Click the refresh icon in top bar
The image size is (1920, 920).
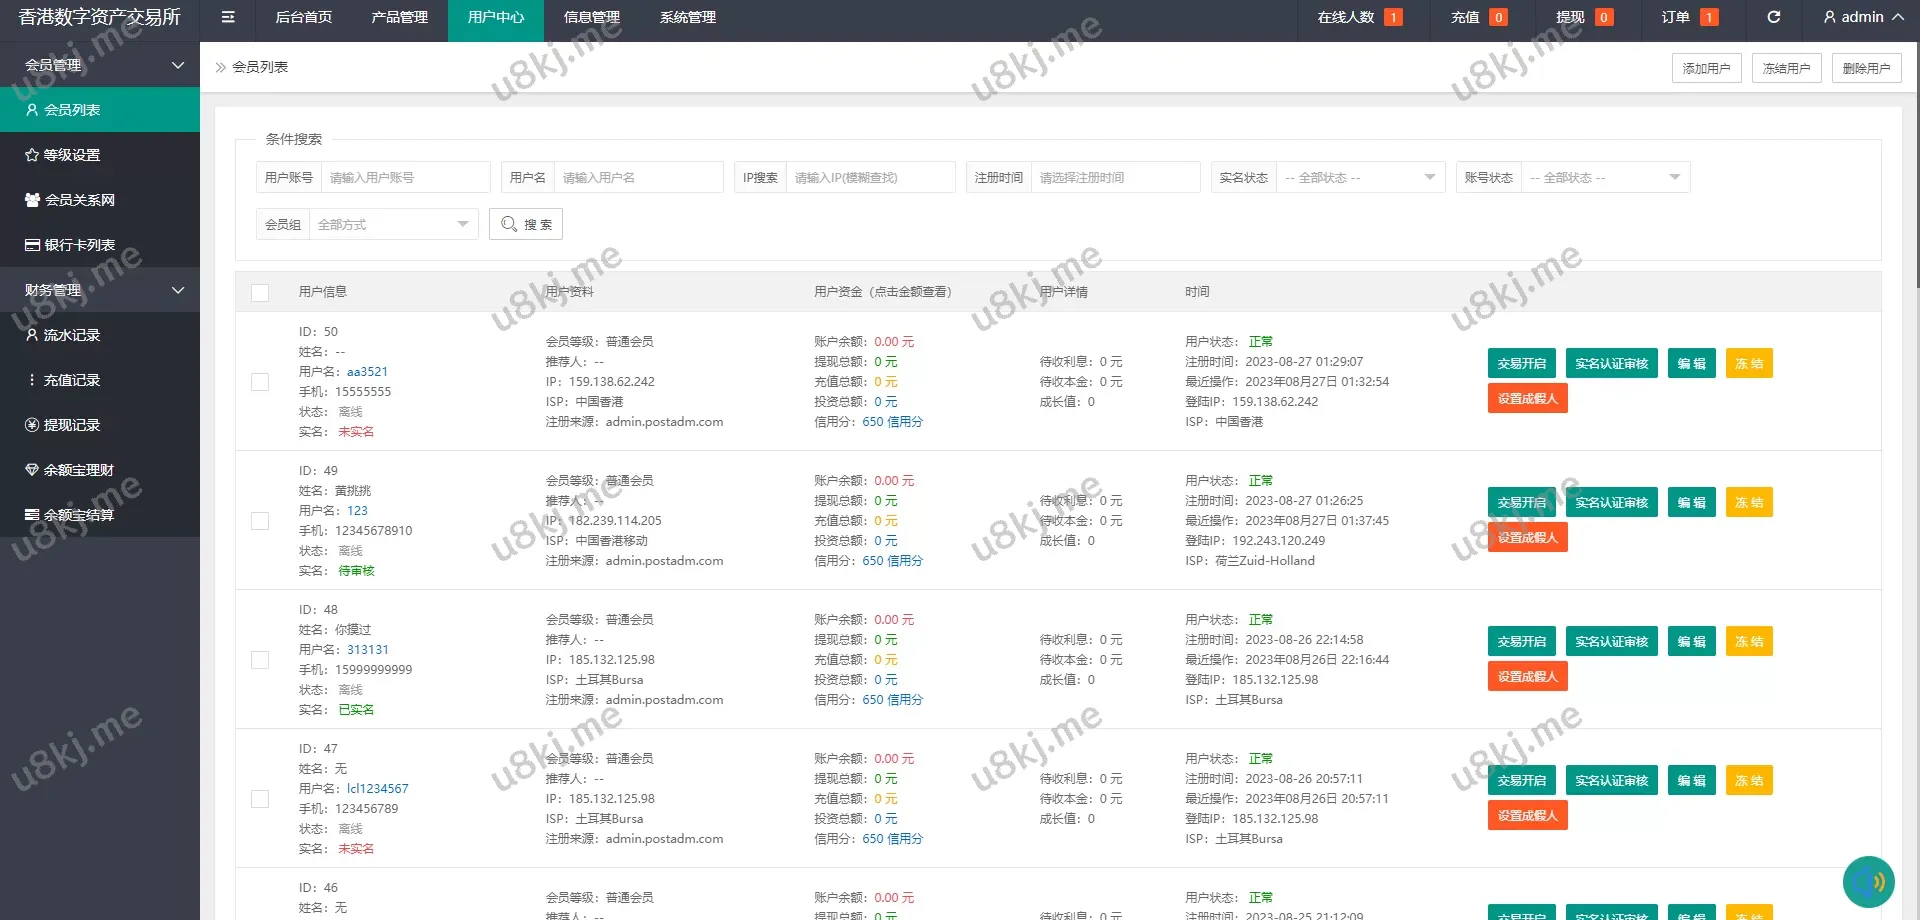1773,17
